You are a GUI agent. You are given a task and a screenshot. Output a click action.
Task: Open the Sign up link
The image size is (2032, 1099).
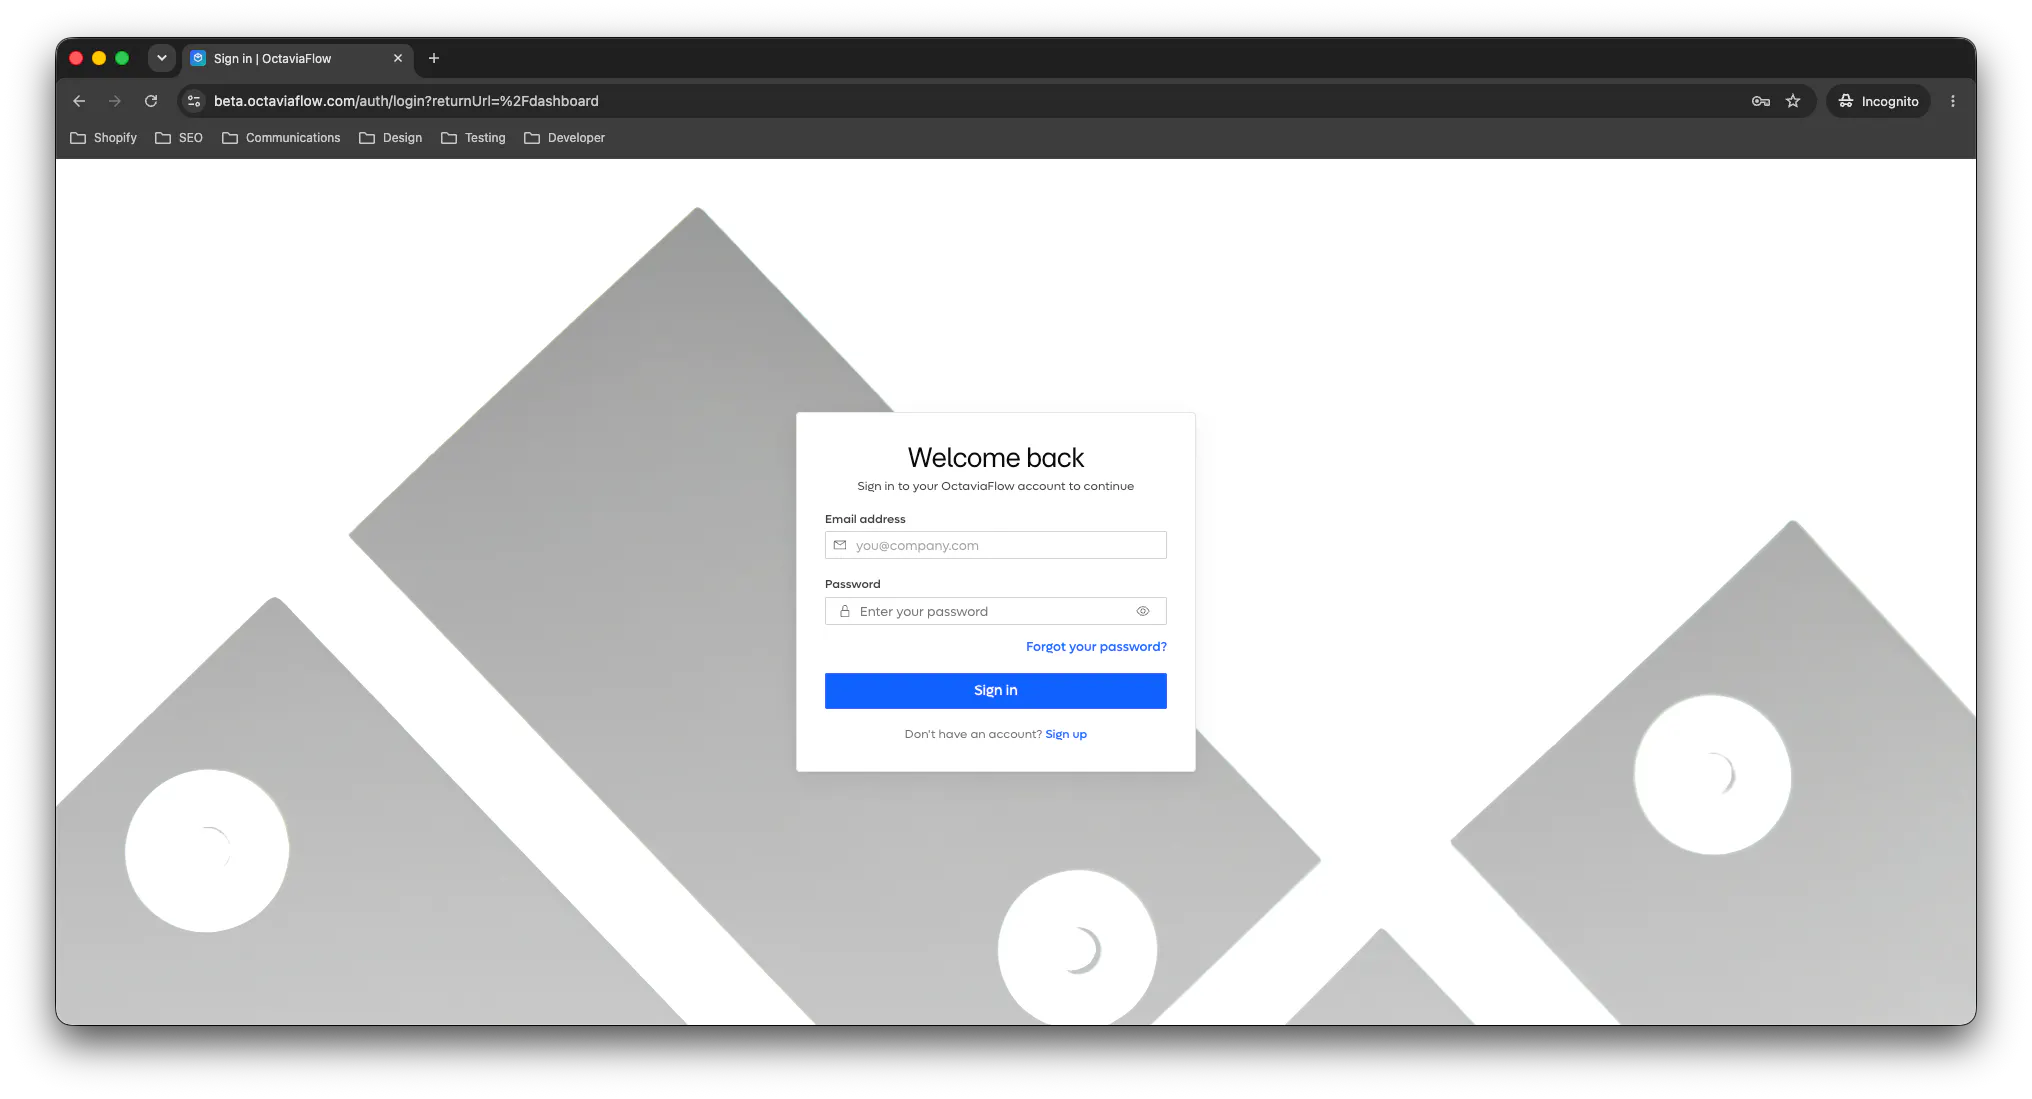1066,734
